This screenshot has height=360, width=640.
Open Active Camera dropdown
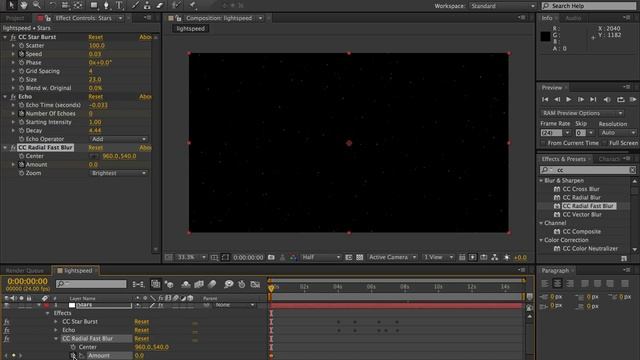click(x=392, y=257)
